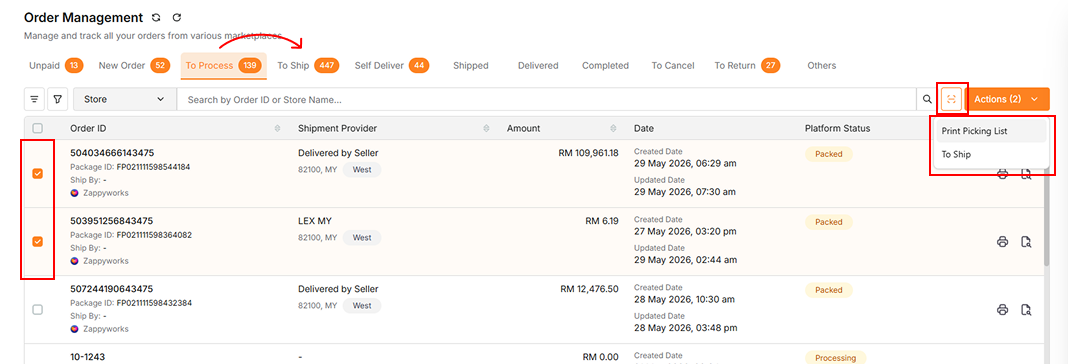Open the Self Deliver tab
The image size is (1068, 364).
tap(392, 65)
